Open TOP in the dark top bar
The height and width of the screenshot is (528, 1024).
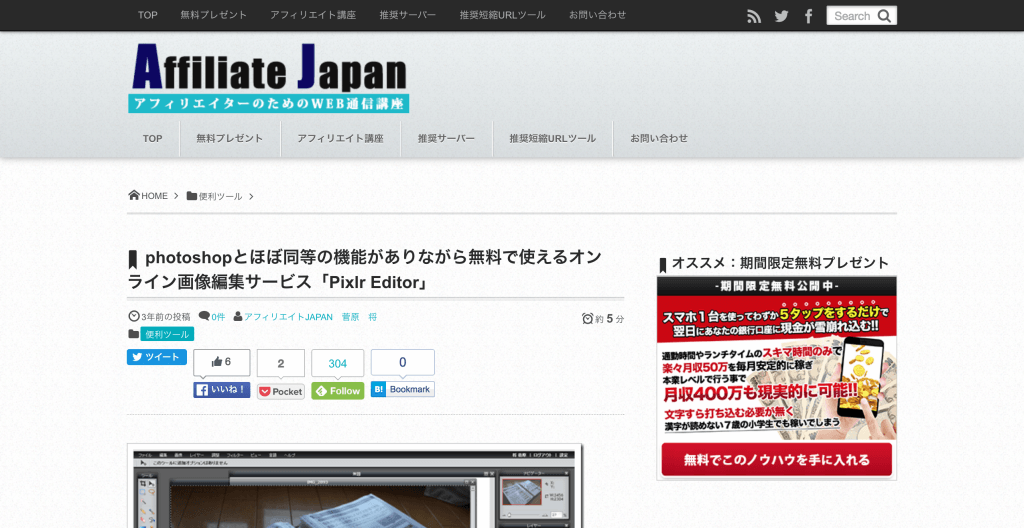(148, 14)
